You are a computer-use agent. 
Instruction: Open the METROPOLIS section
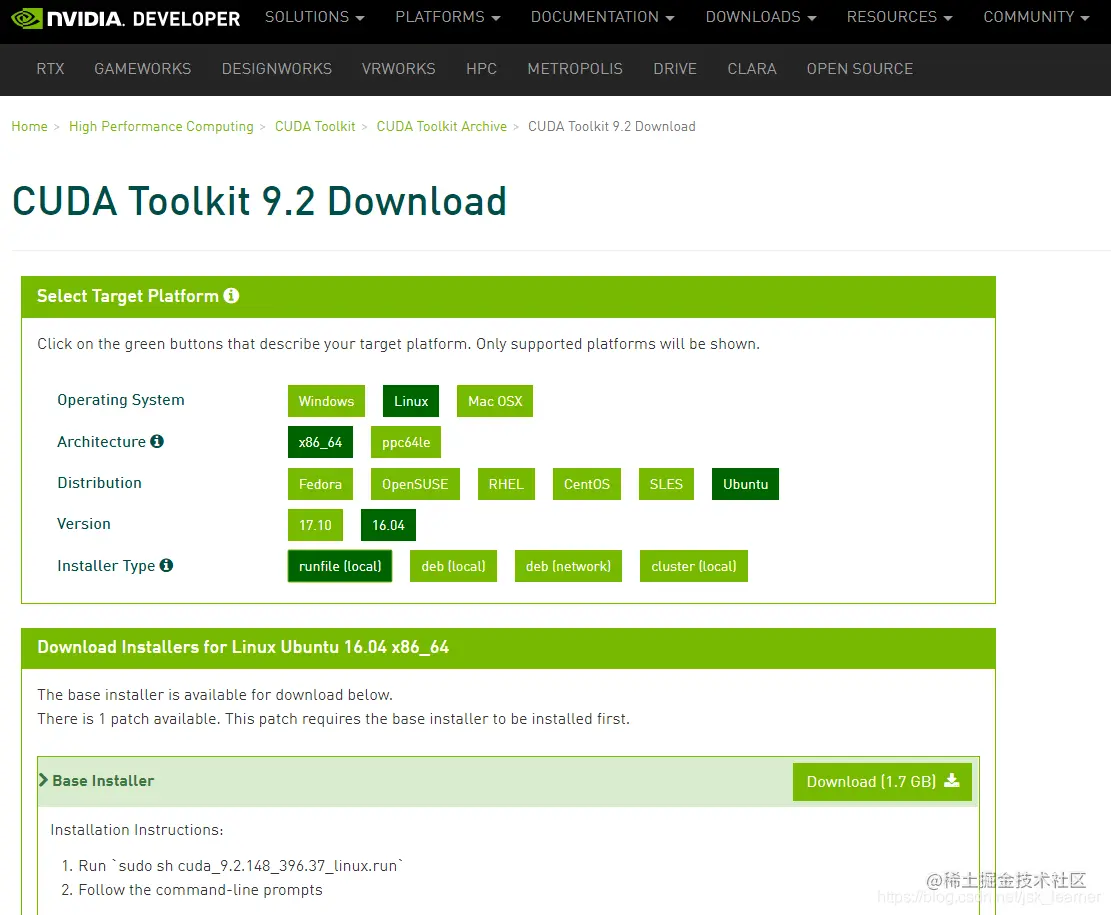pos(575,69)
